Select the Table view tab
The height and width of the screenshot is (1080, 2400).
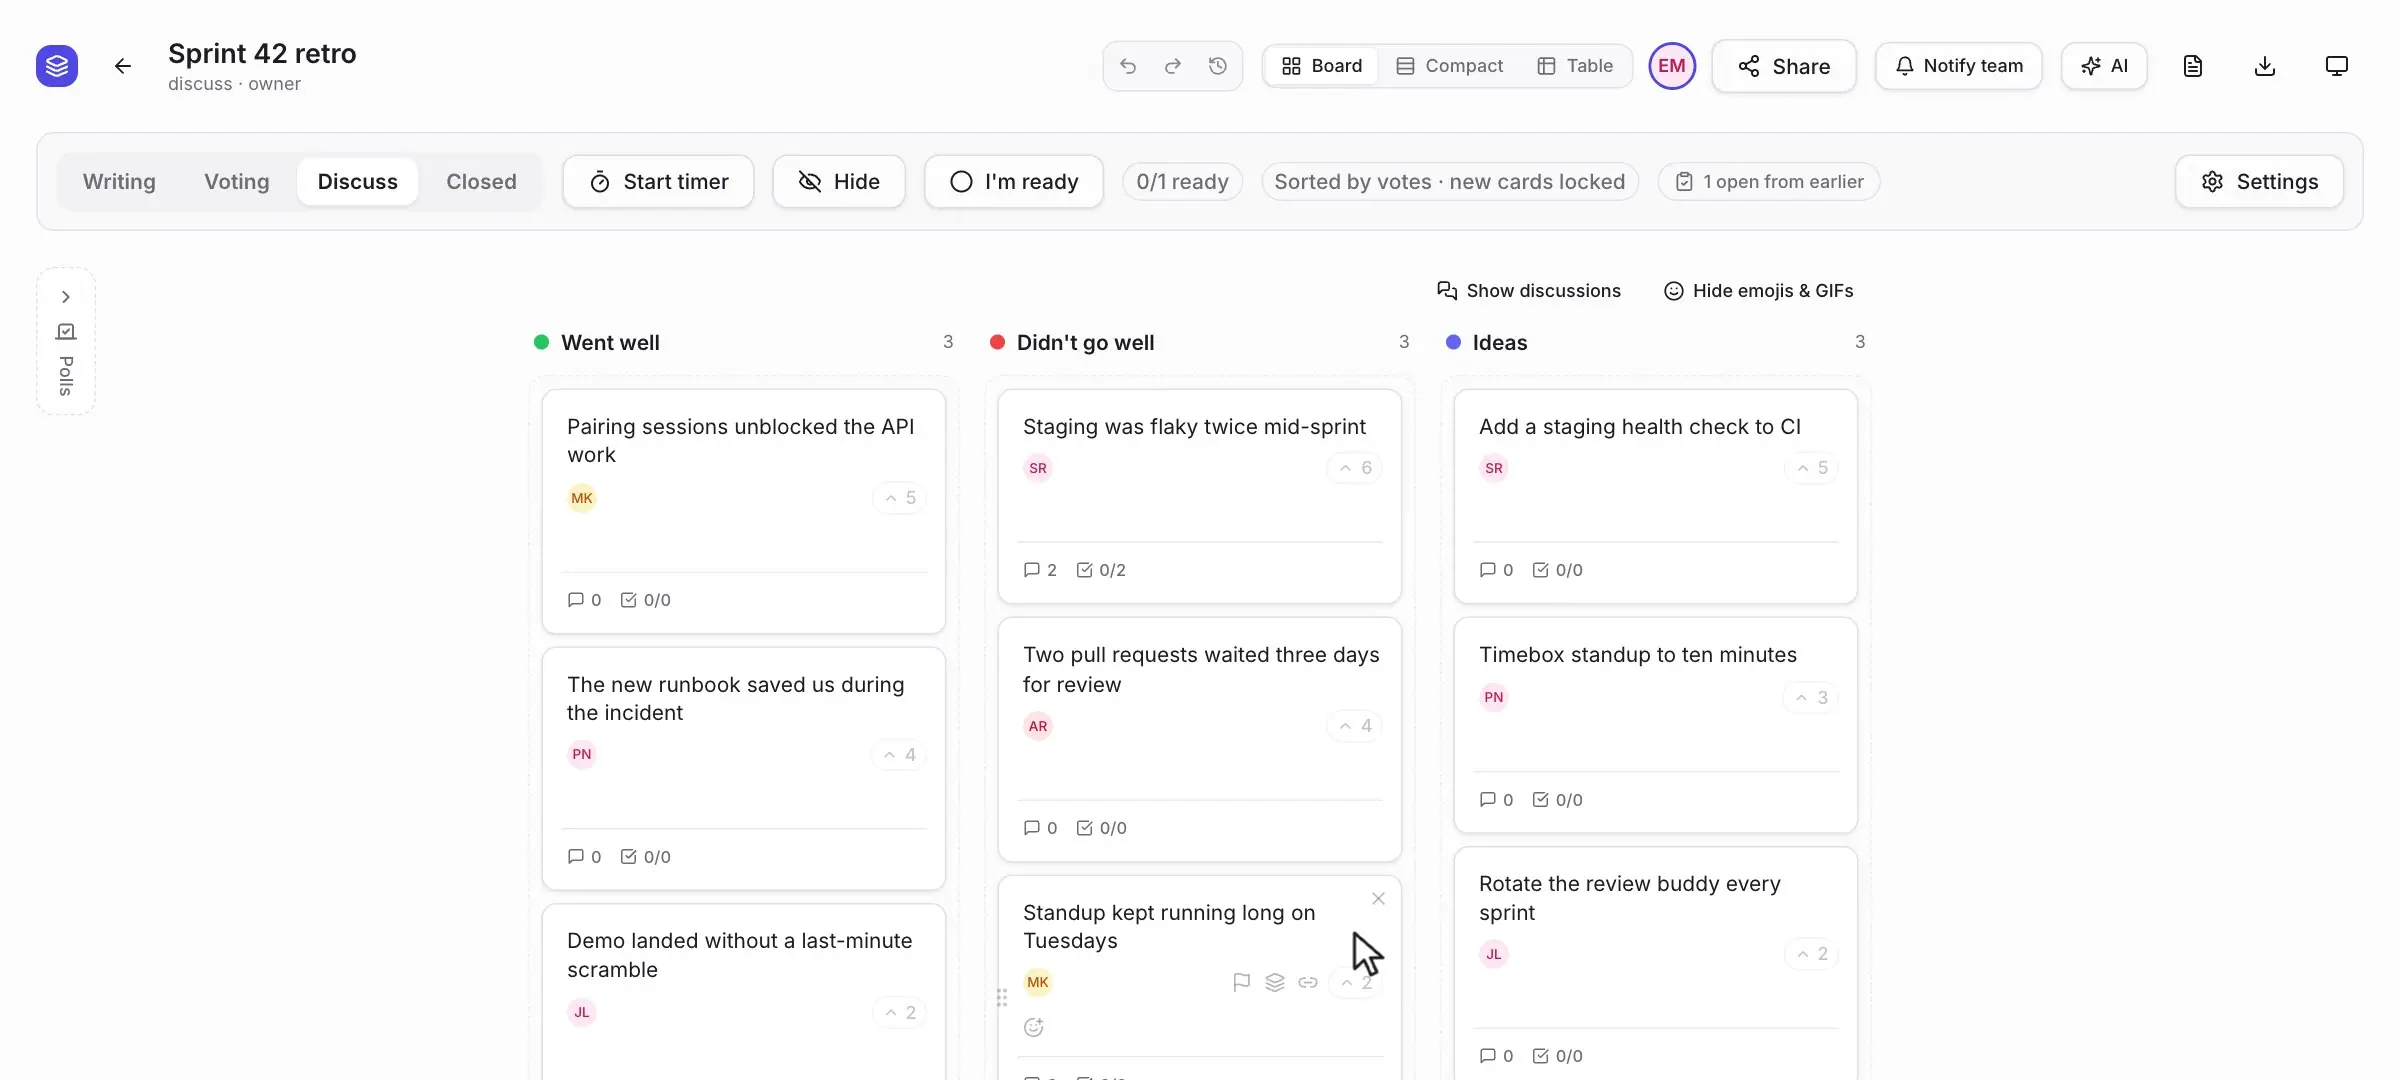click(x=1575, y=66)
